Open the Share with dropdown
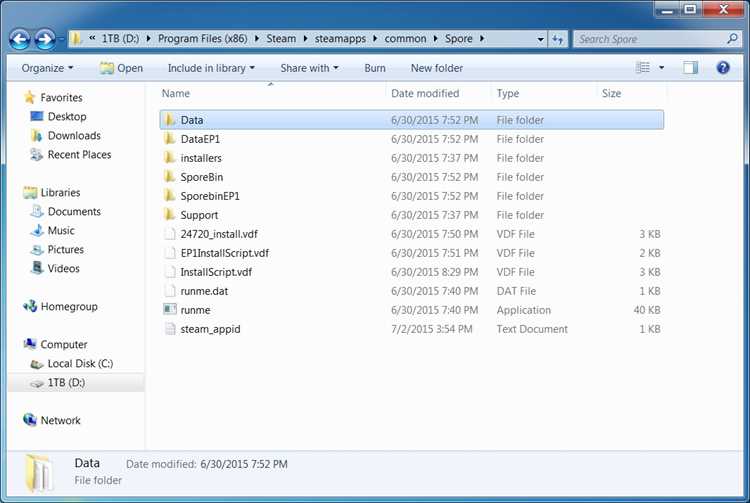750x503 pixels. (309, 68)
